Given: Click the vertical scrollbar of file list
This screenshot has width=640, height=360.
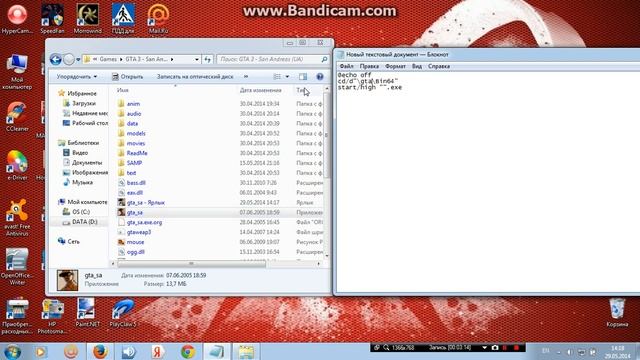Looking at the screenshot, I should click(327, 135).
